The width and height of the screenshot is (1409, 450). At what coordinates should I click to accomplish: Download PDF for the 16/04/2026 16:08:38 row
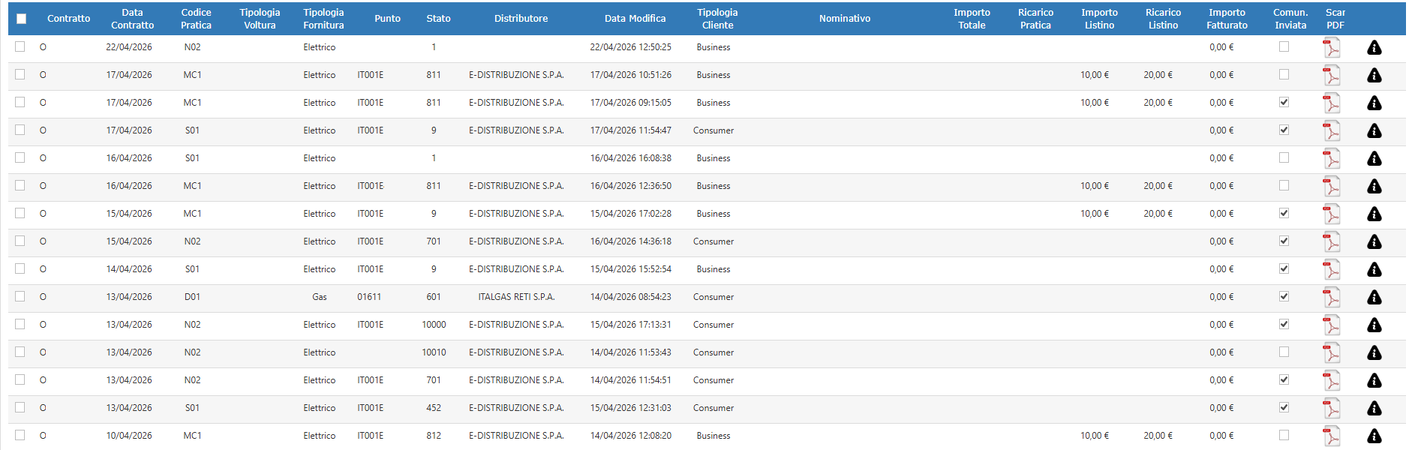click(x=1331, y=159)
